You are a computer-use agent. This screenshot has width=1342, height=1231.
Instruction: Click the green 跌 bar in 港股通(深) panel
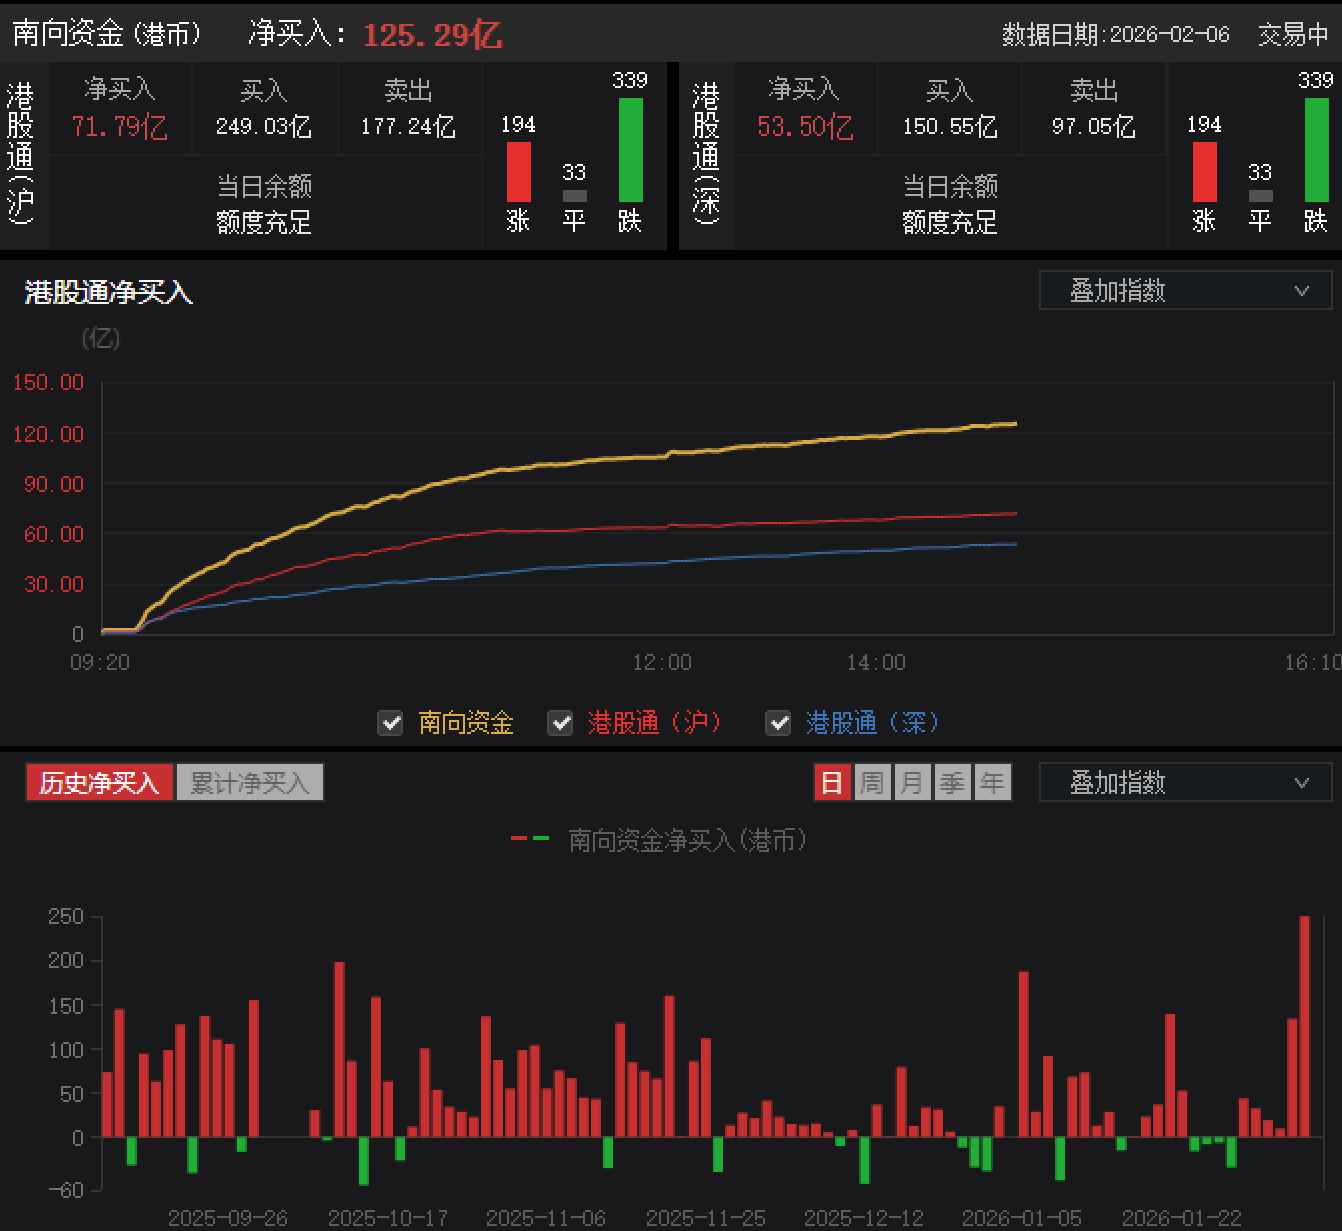[1316, 150]
